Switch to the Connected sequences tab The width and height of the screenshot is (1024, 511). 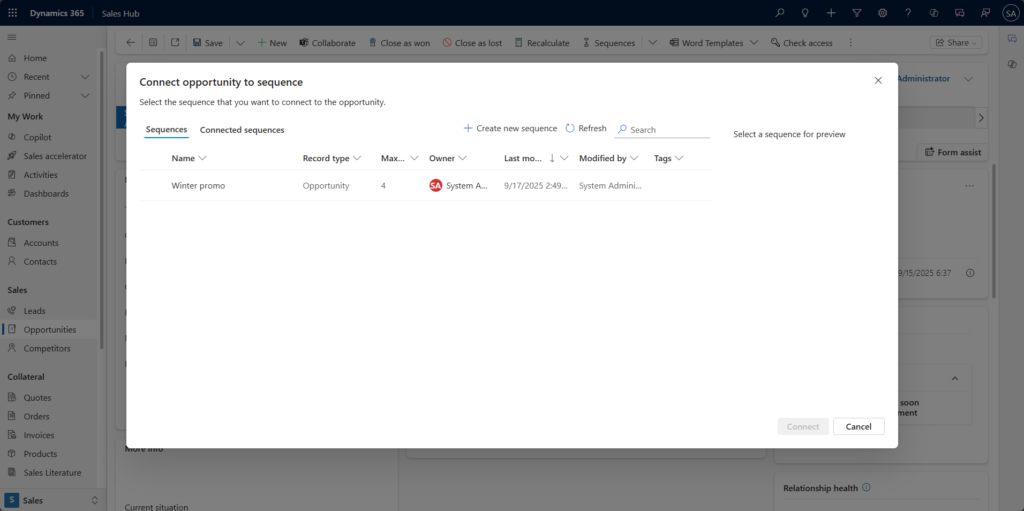click(x=242, y=130)
